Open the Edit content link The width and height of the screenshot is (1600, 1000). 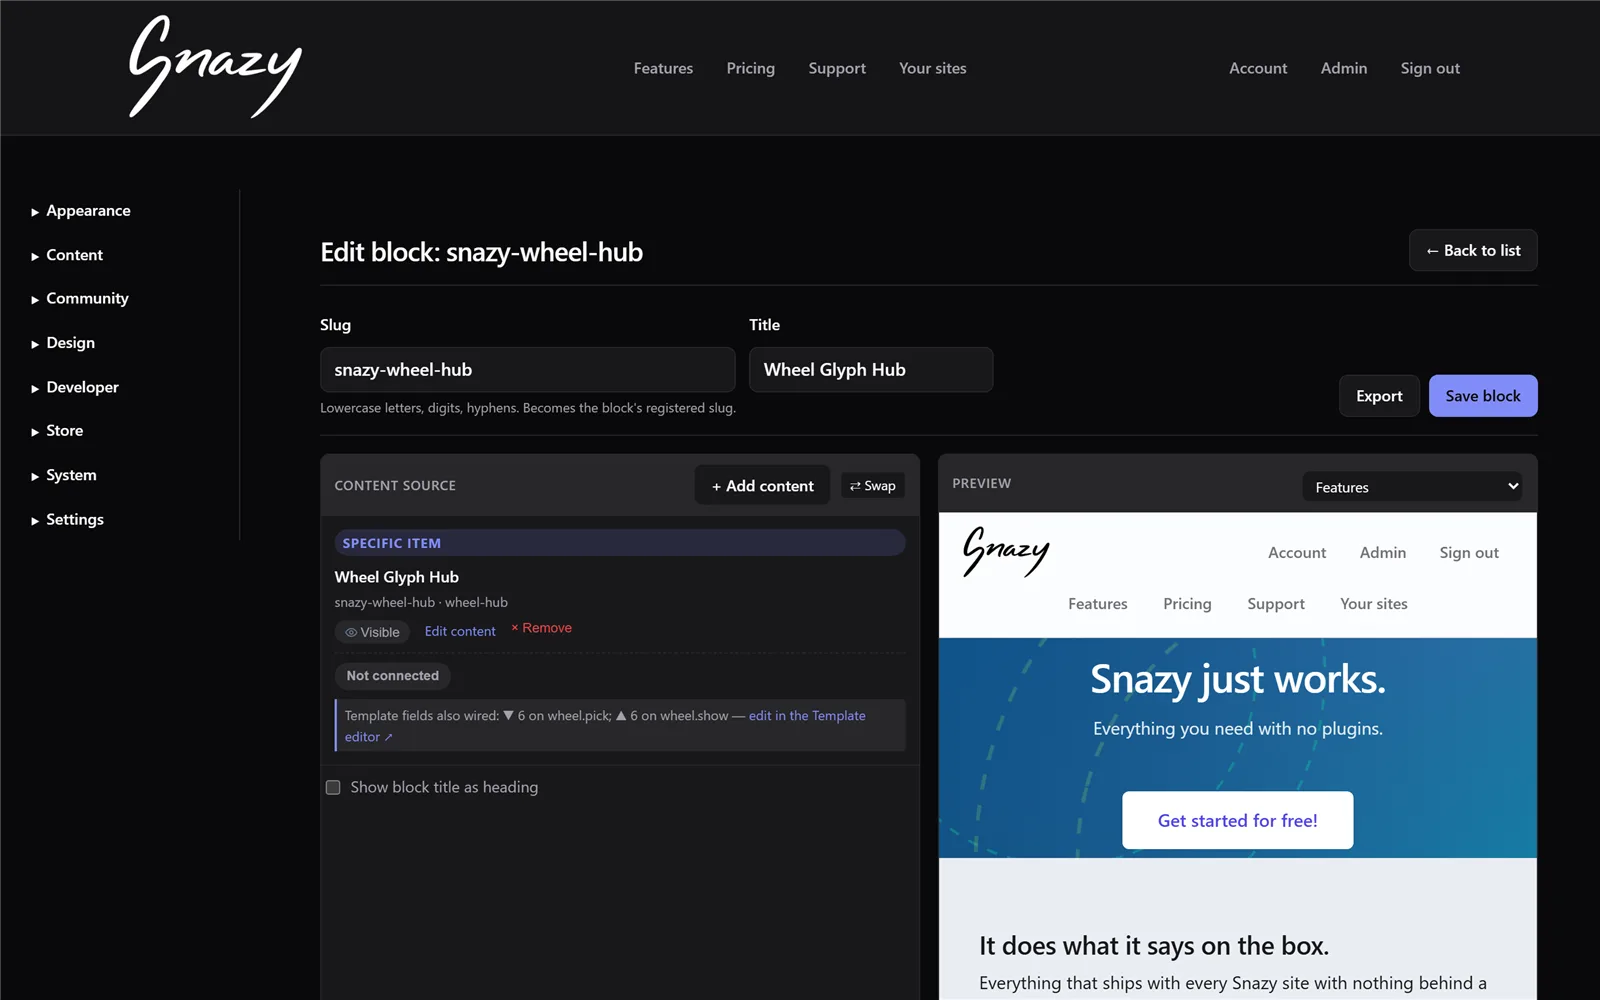(460, 632)
